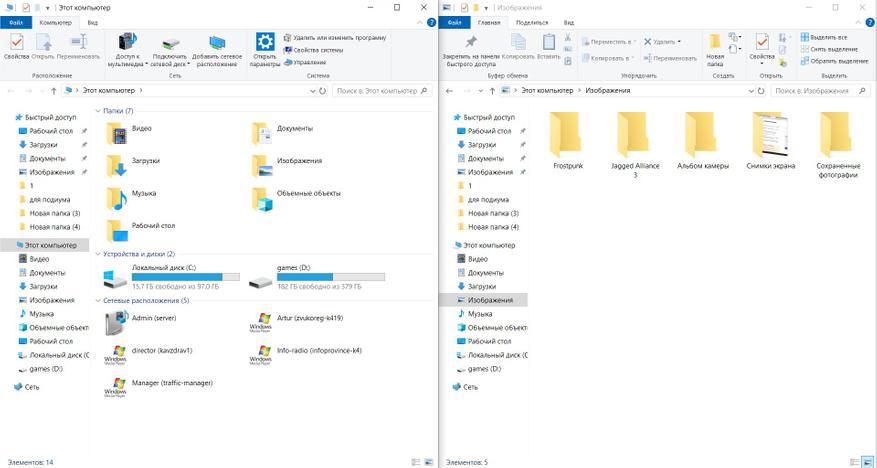Create New folder from ribbon icon
The image size is (877, 468).
[715, 42]
